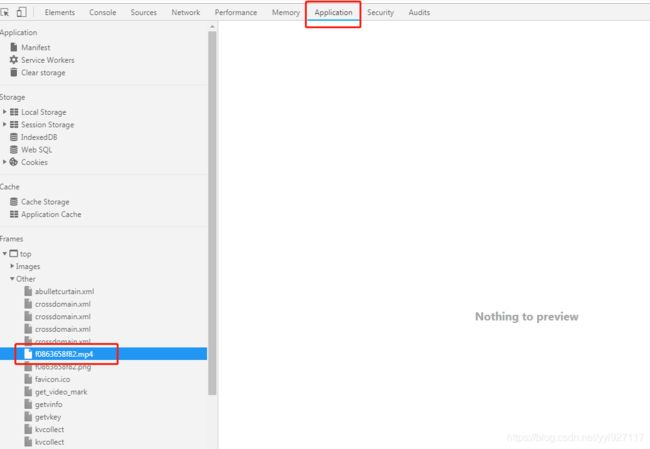Open the Performance tab
Viewport: 650px width, 449px height.
pos(235,12)
